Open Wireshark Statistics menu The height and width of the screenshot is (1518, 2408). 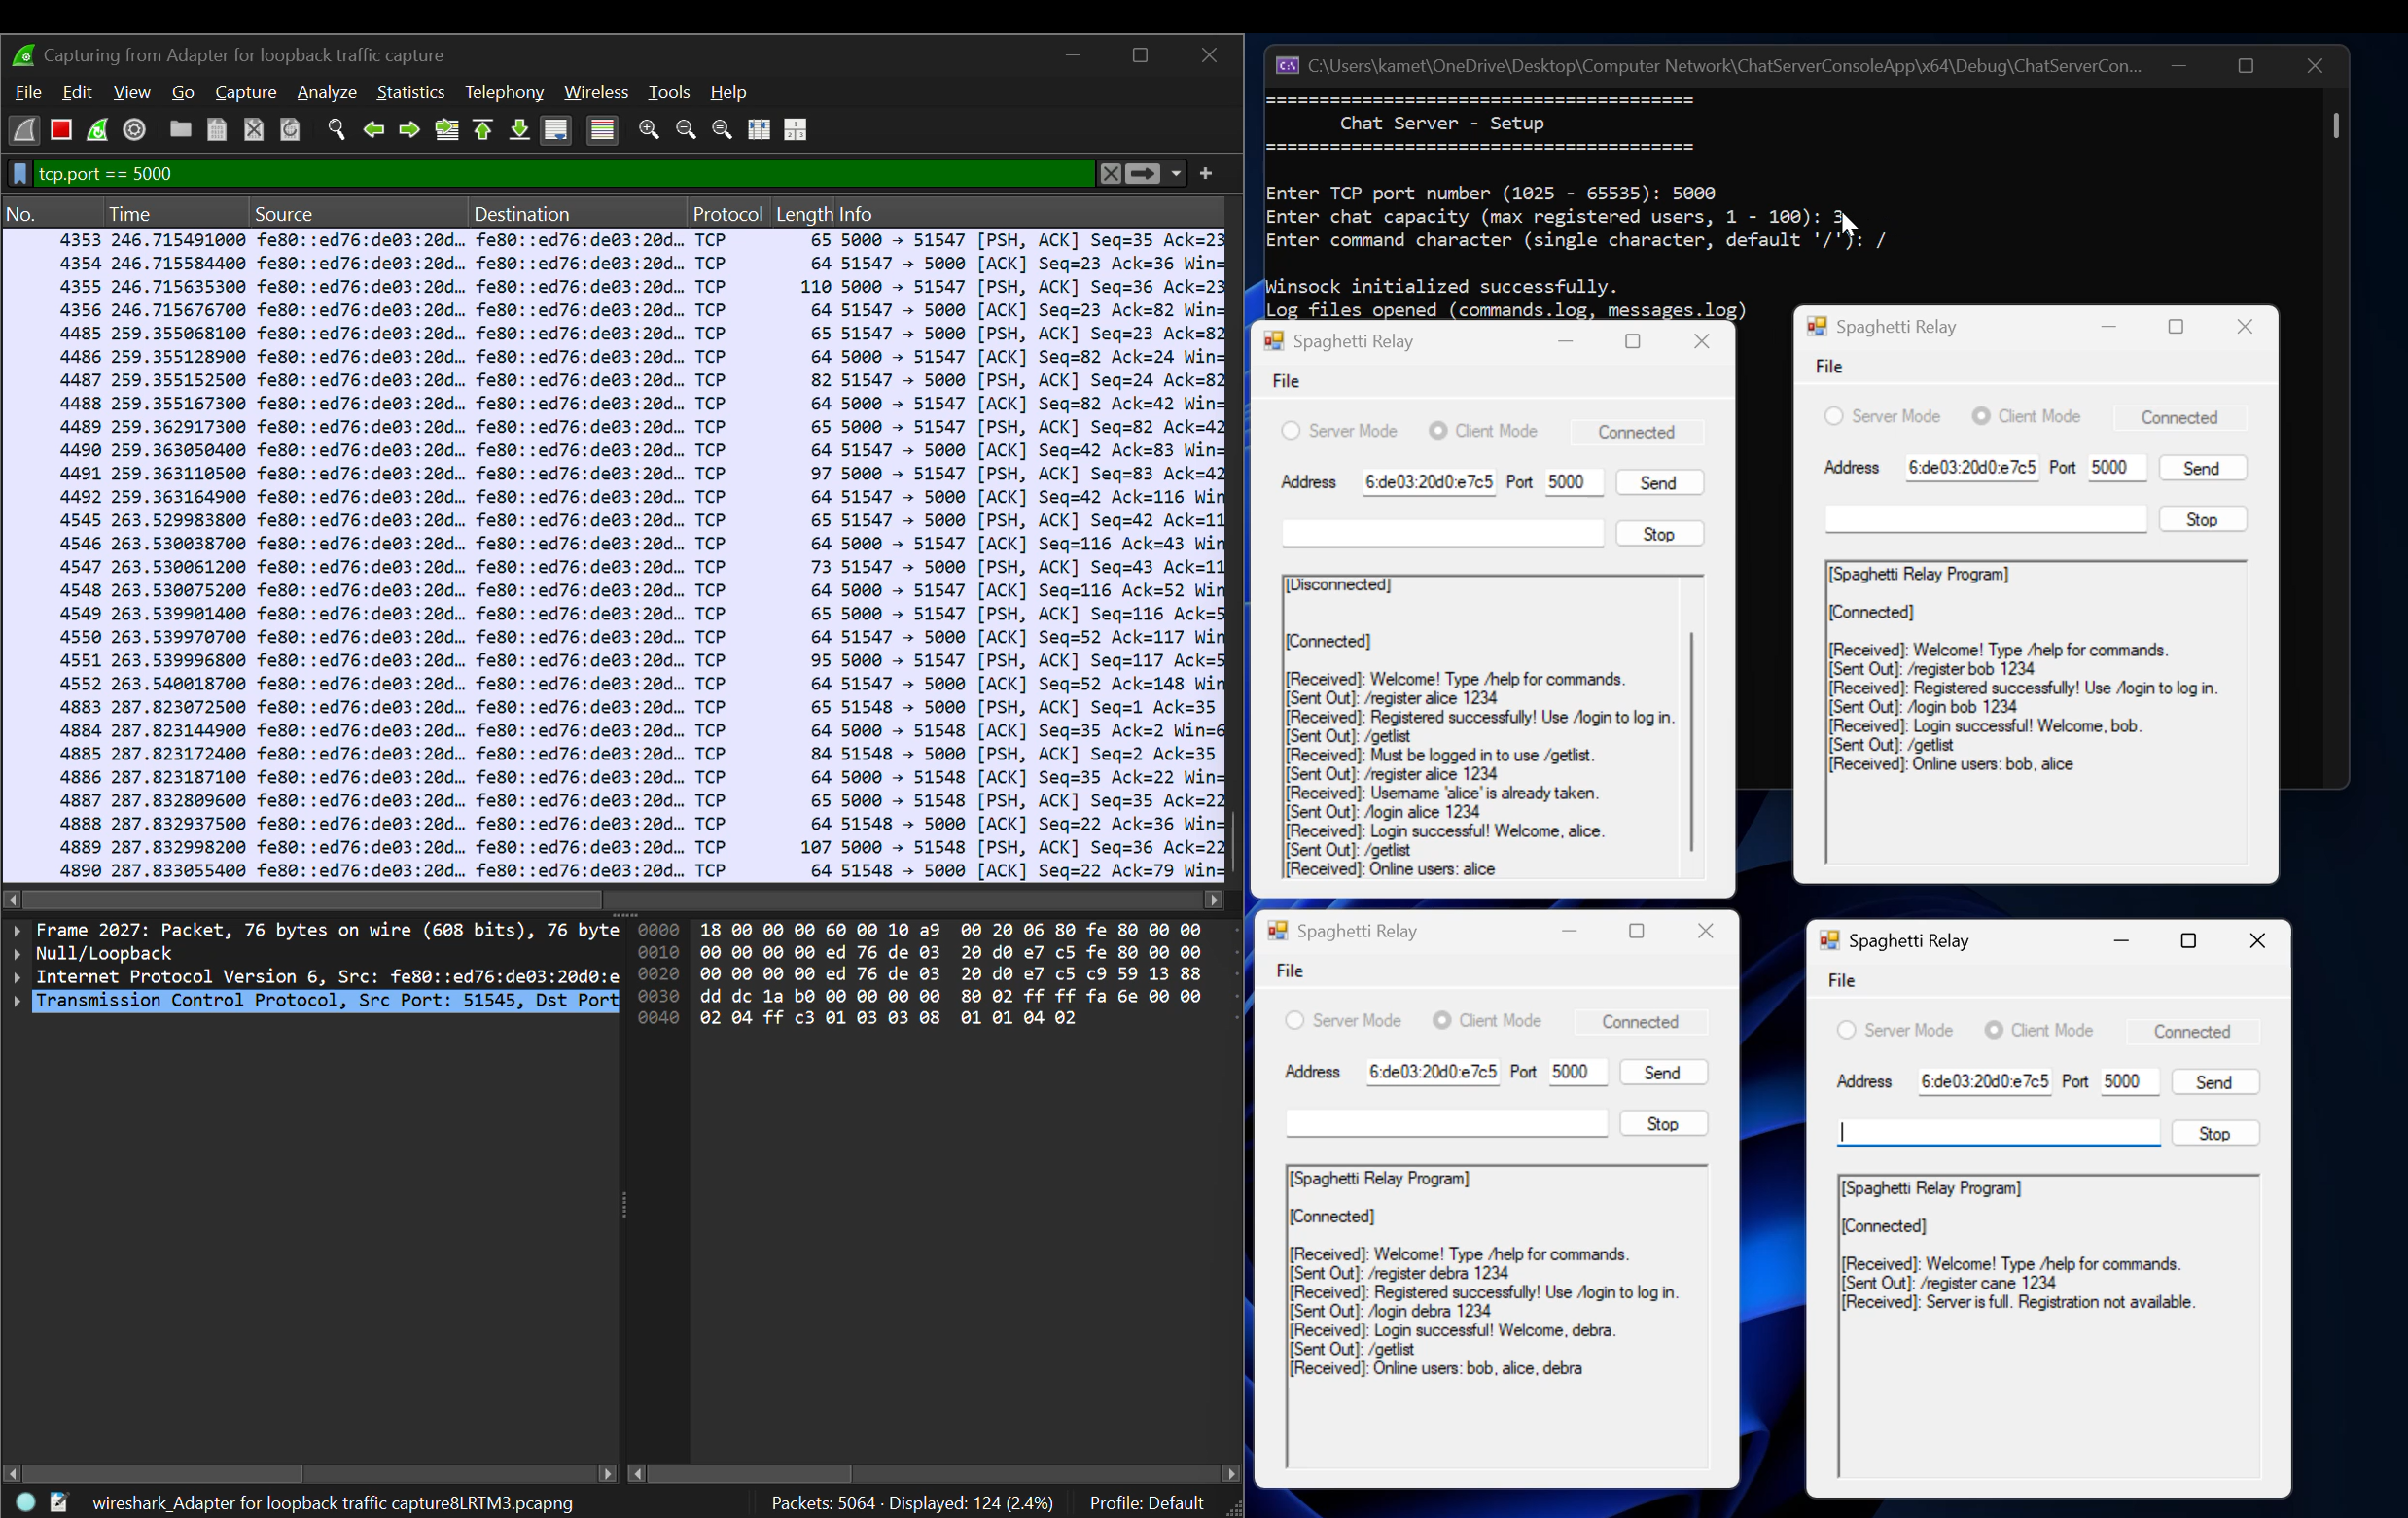point(410,92)
